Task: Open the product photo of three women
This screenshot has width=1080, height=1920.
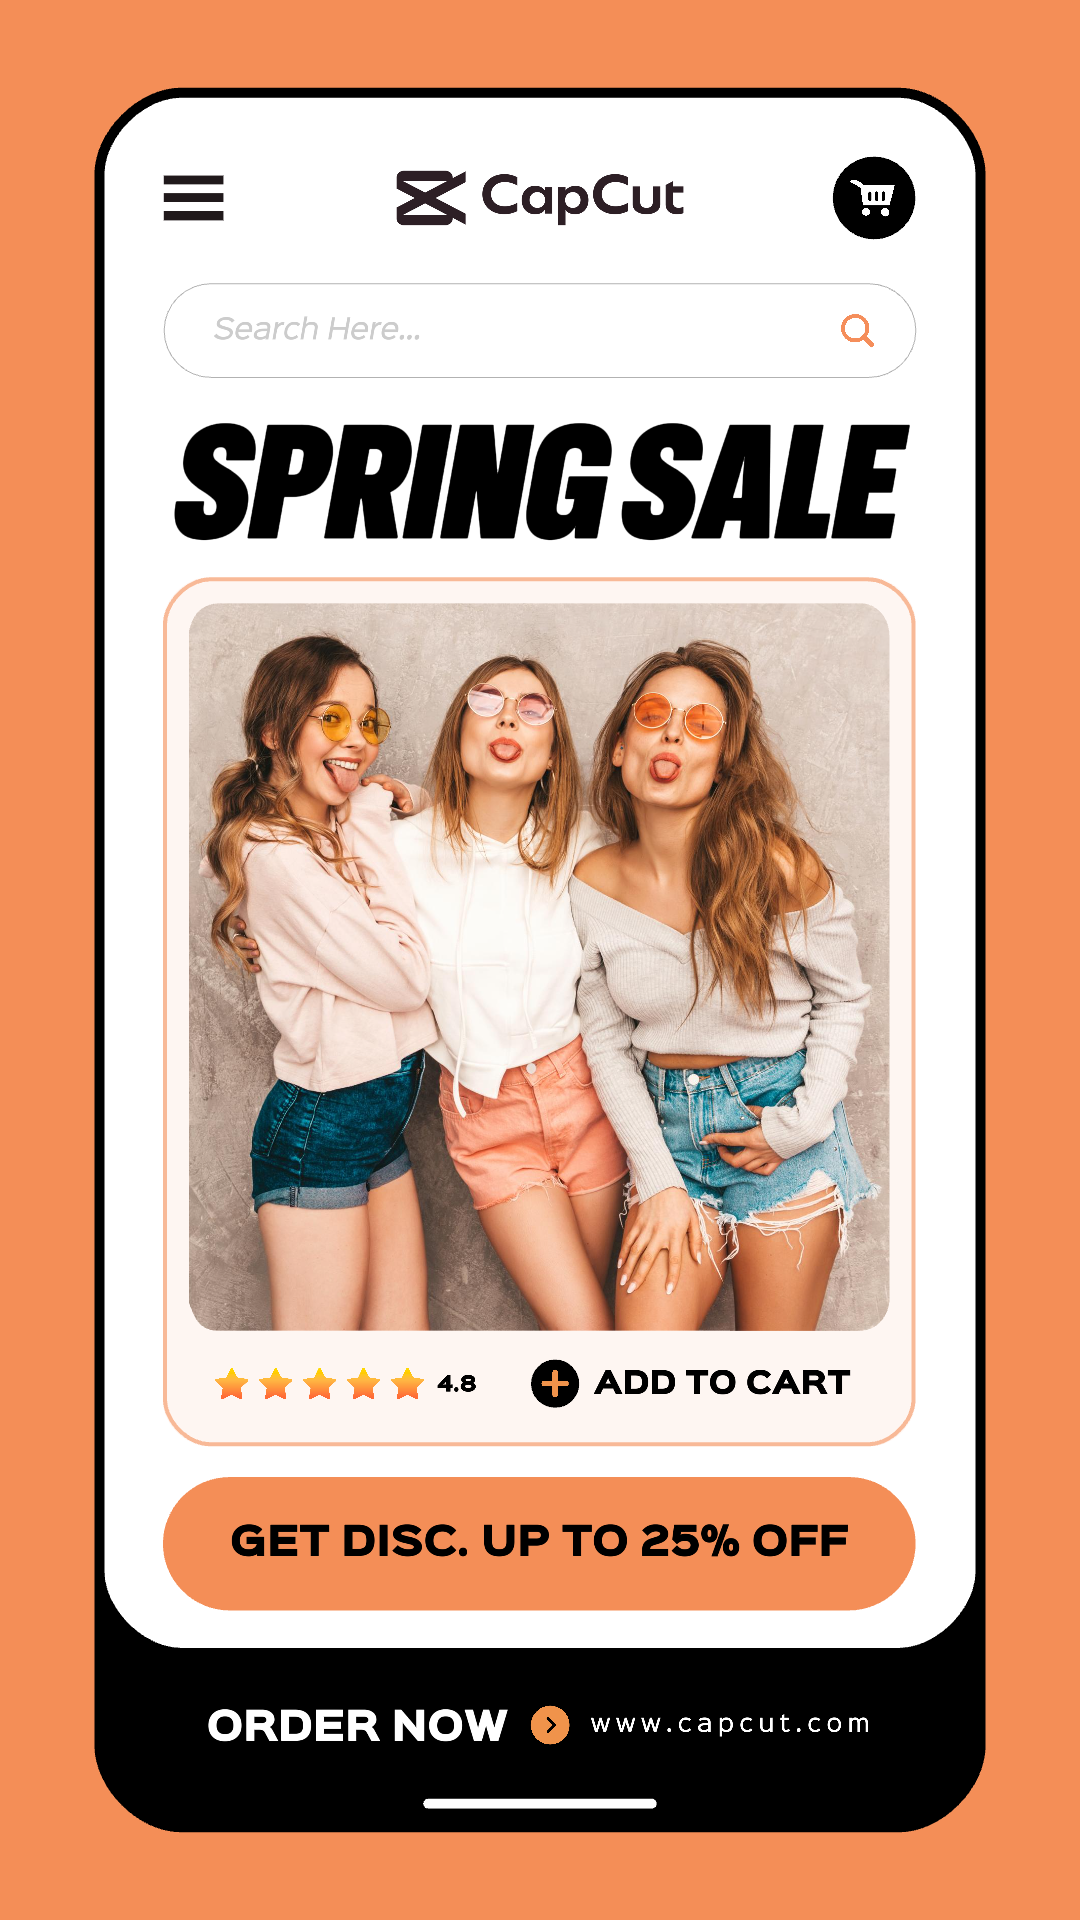Action: (539, 966)
